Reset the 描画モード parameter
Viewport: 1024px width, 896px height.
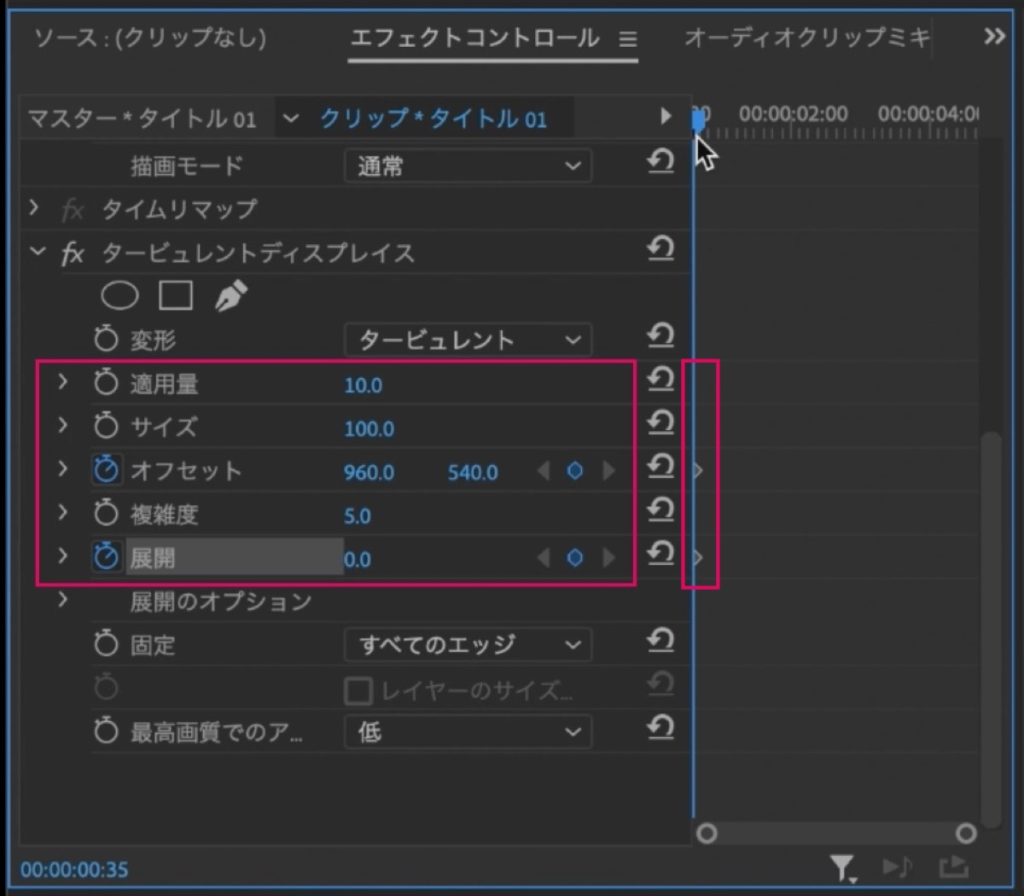[x=660, y=161]
